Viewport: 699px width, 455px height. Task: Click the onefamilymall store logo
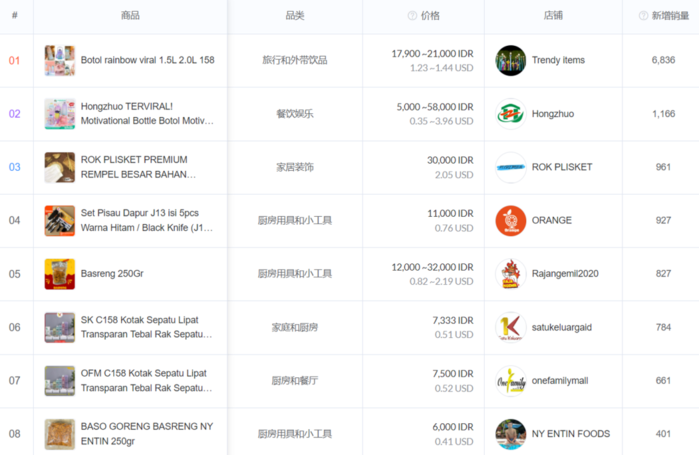[510, 381]
